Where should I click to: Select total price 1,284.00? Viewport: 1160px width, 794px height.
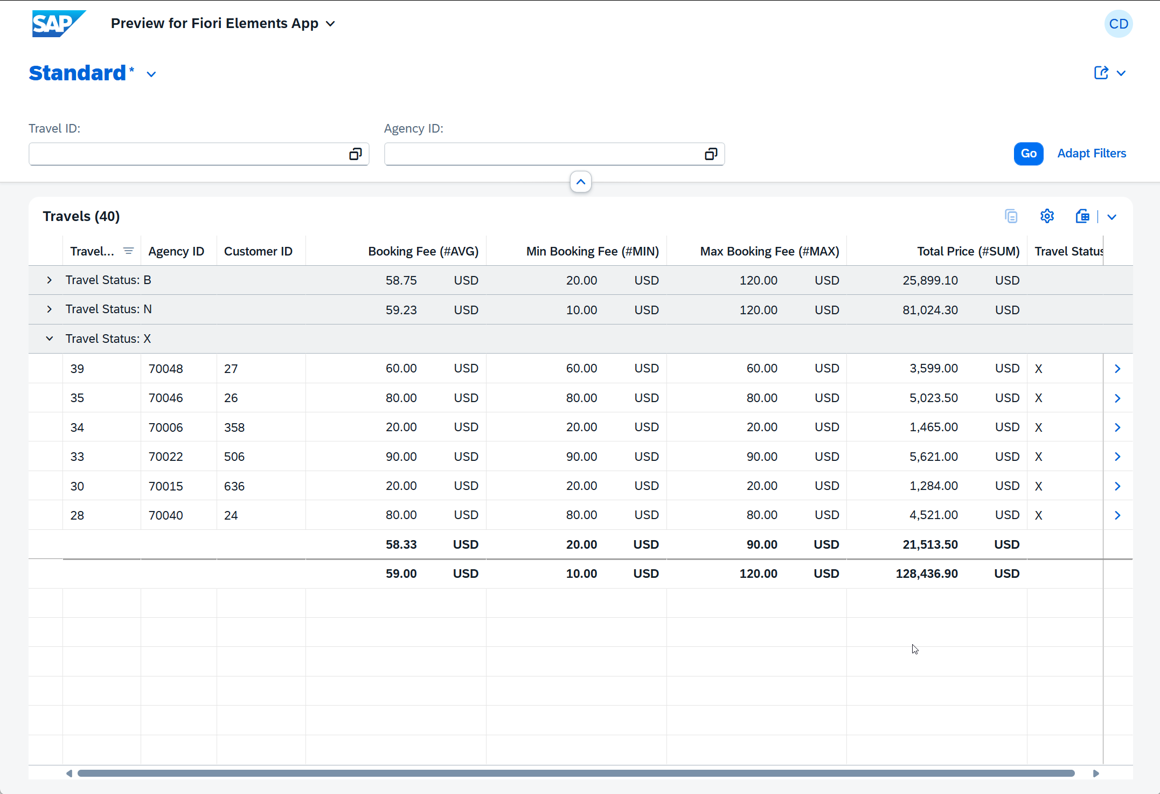pos(934,486)
